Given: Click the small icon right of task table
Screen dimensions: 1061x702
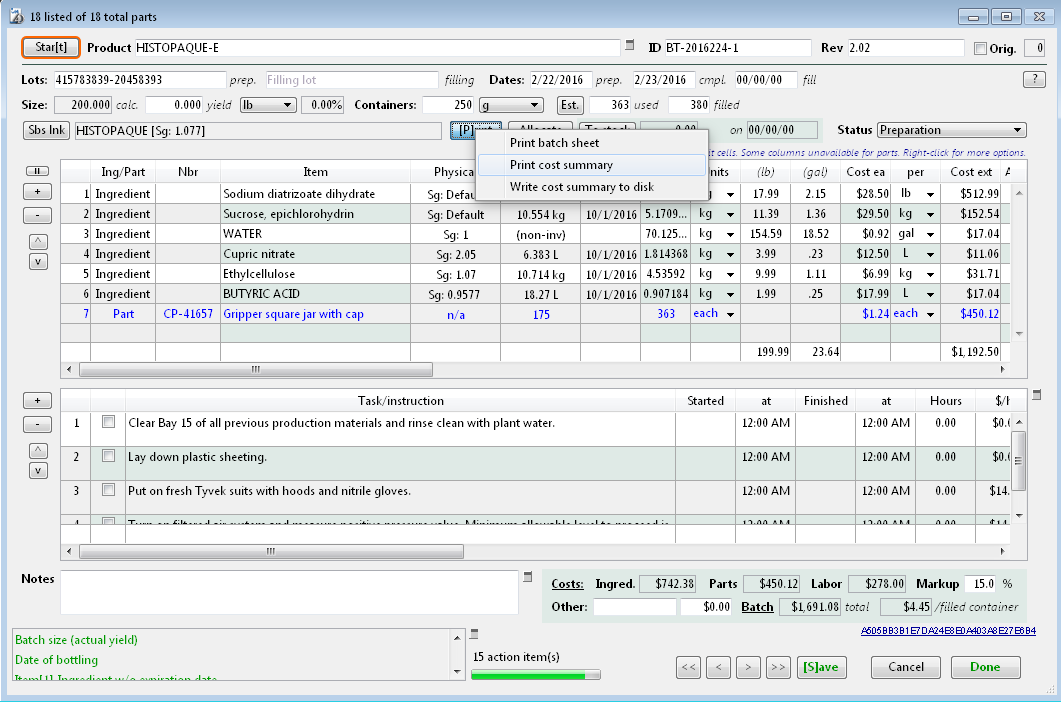Looking at the screenshot, I should coord(1037,395).
